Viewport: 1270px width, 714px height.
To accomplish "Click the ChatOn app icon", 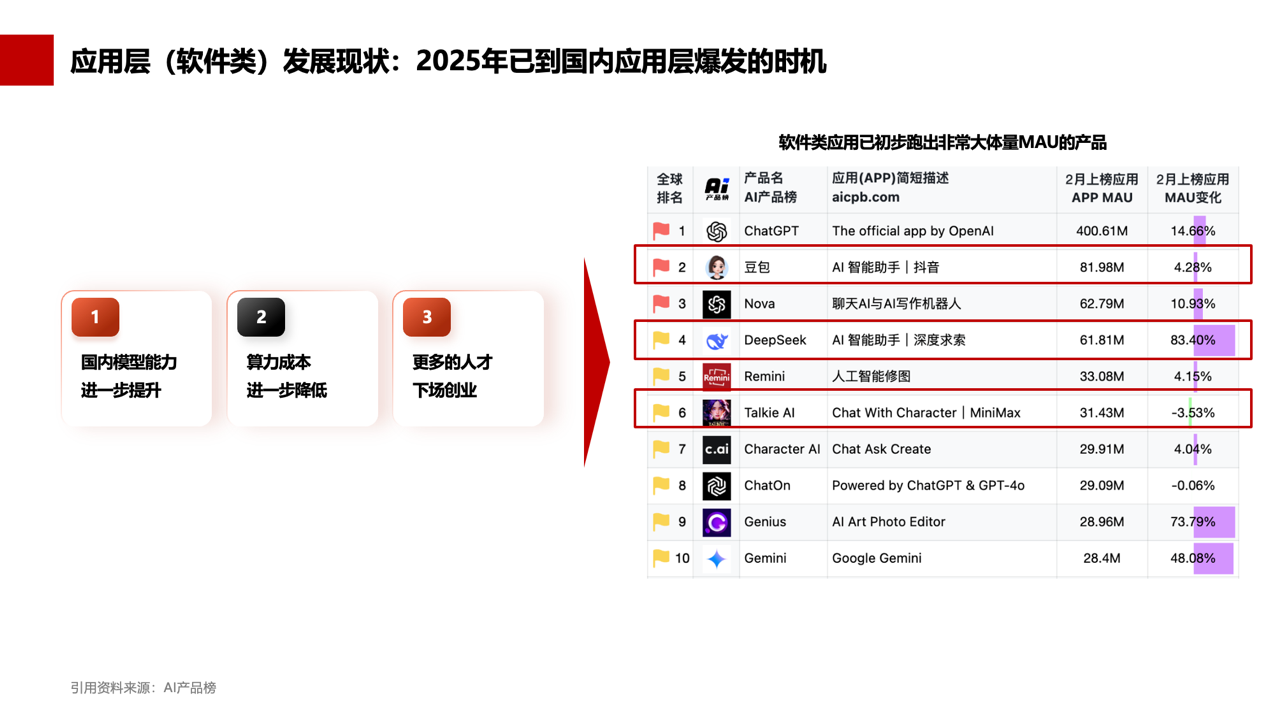I will point(716,486).
